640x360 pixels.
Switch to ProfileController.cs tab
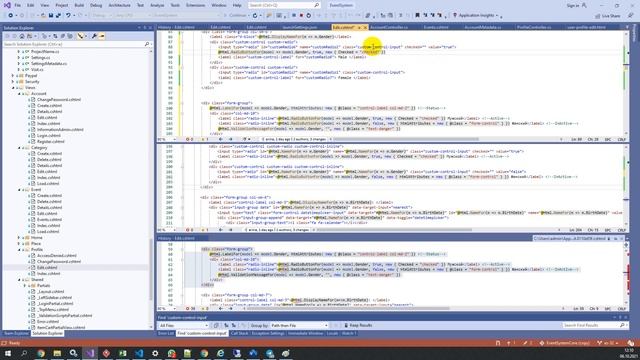tap(534, 27)
